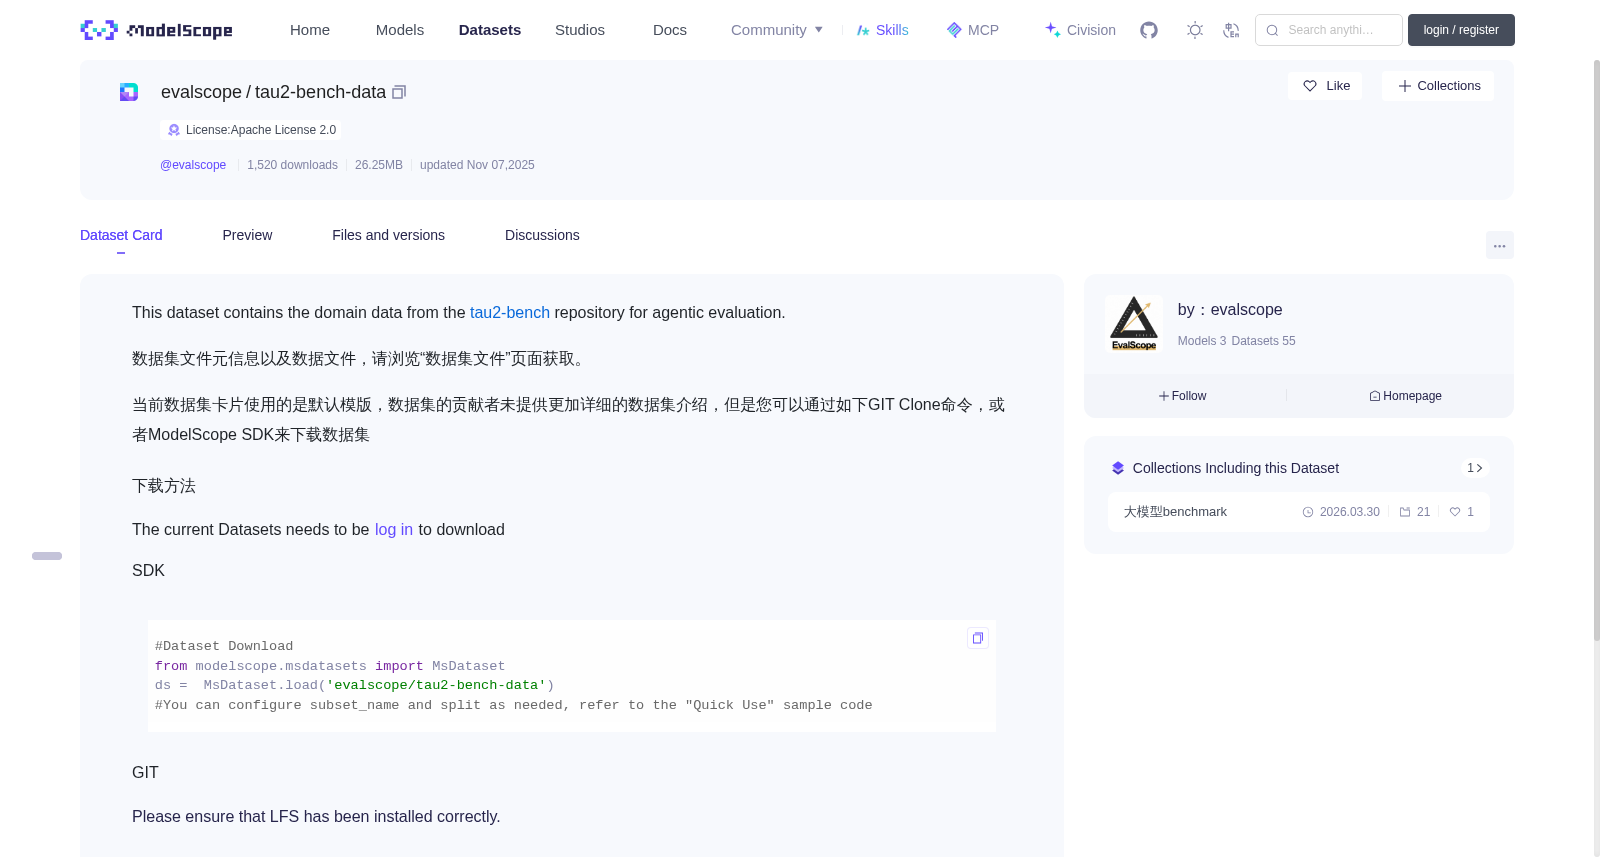Expand the Community dropdown menu

777,30
